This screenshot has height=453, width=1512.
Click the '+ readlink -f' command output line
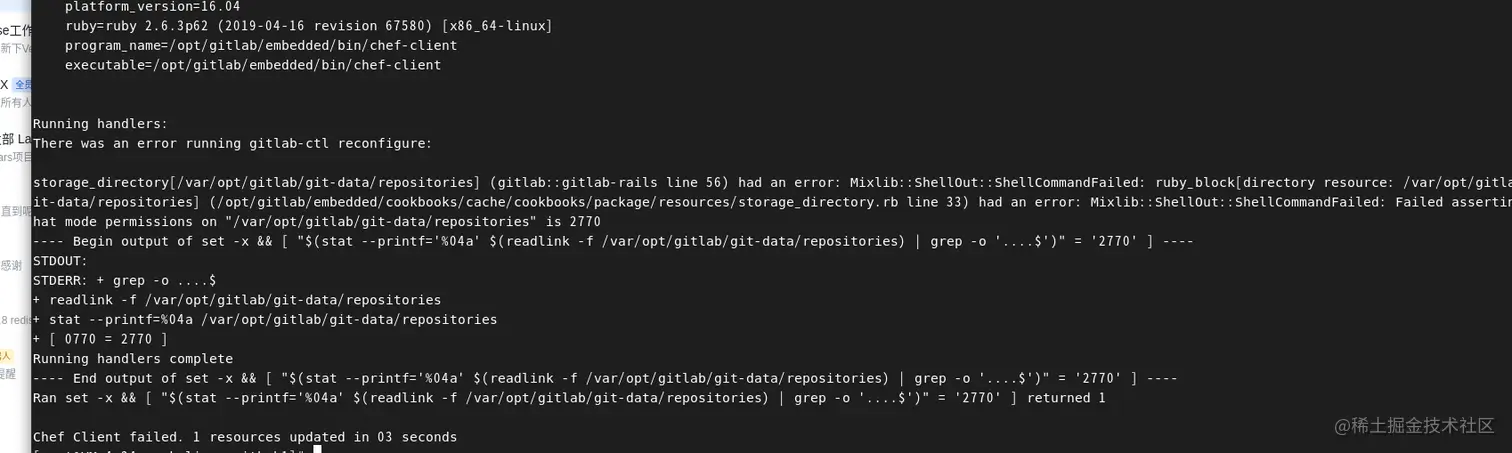coord(237,300)
